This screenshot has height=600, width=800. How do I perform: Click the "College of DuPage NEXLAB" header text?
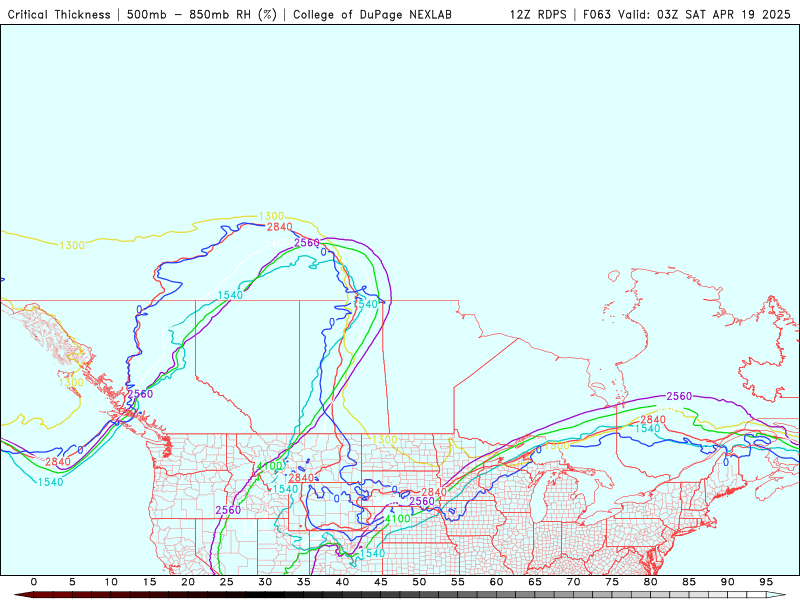point(372,14)
